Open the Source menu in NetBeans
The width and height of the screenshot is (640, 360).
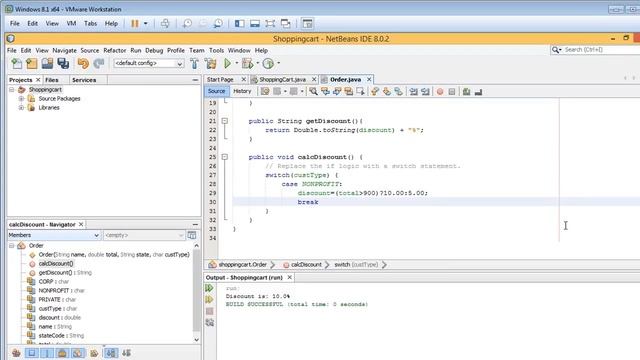90,50
